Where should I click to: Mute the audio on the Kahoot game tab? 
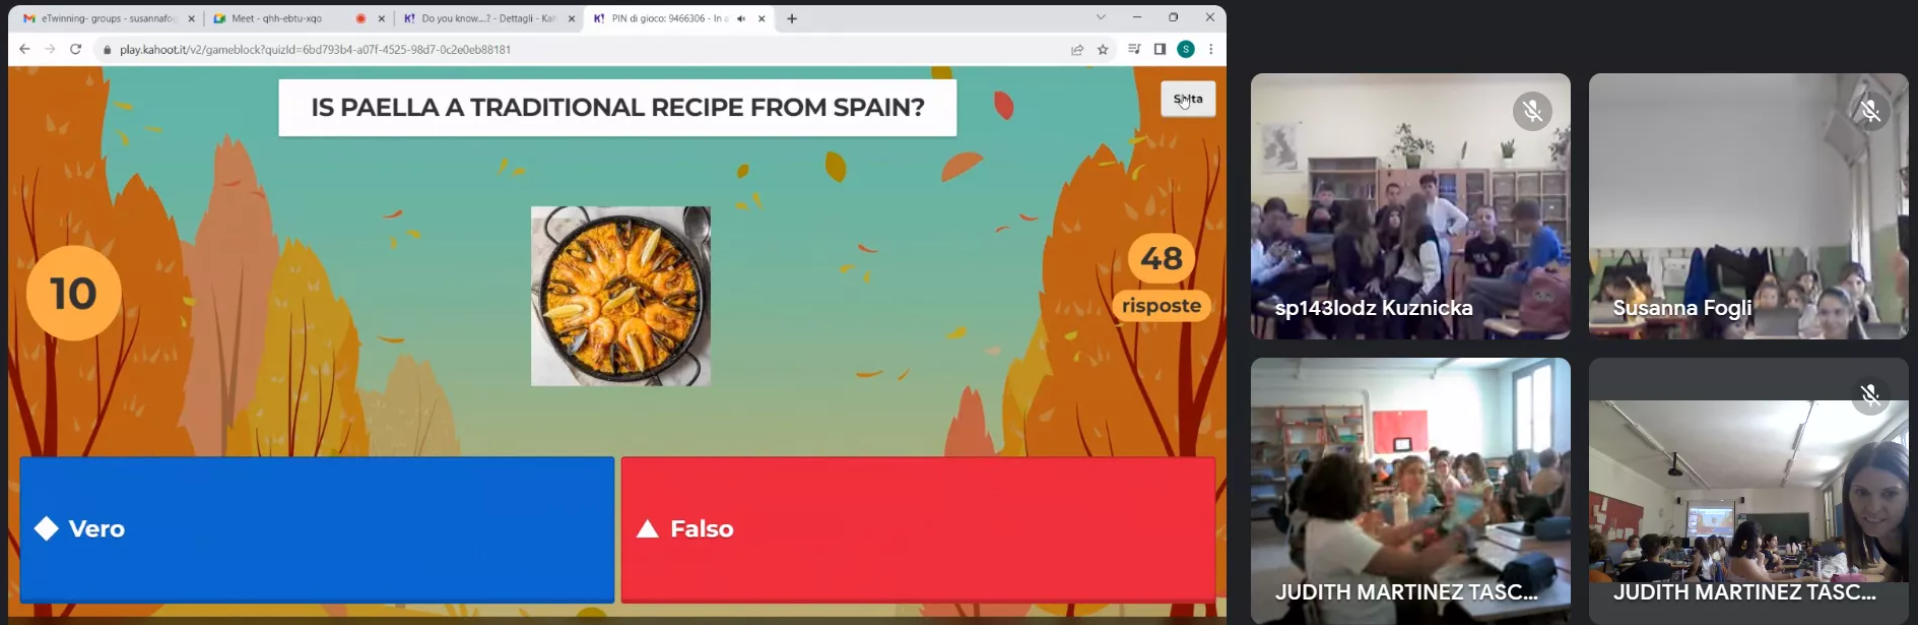click(x=741, y=18)
